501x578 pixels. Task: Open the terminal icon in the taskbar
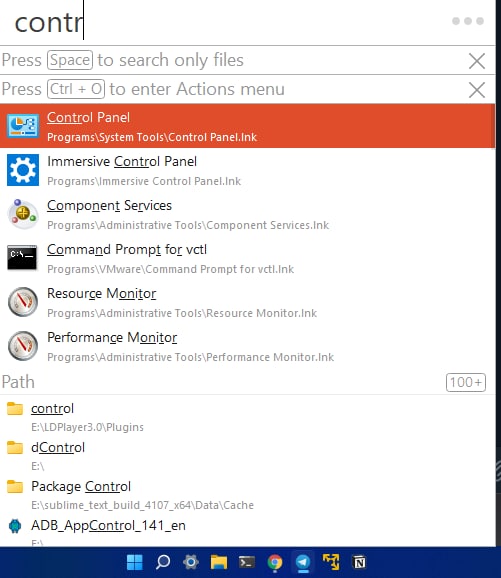click(247, 563)
